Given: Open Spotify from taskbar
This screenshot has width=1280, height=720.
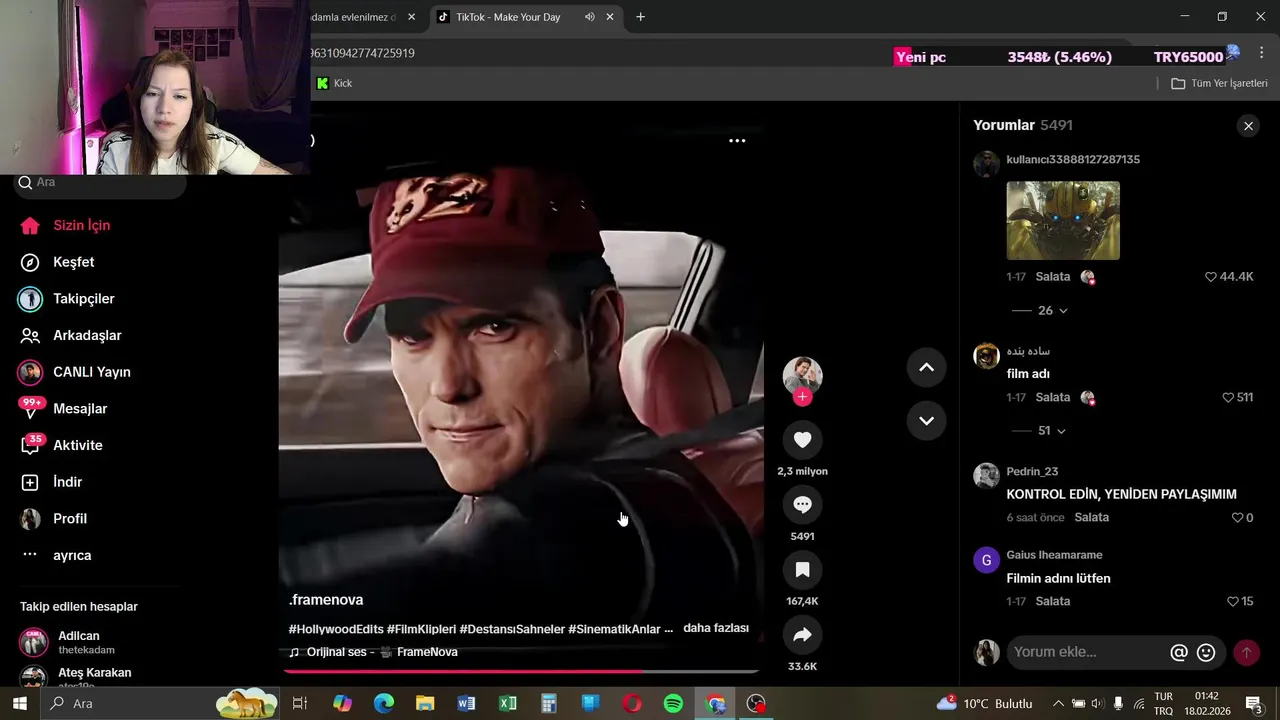Looking at the screenshot, I should tap(673, 704).
